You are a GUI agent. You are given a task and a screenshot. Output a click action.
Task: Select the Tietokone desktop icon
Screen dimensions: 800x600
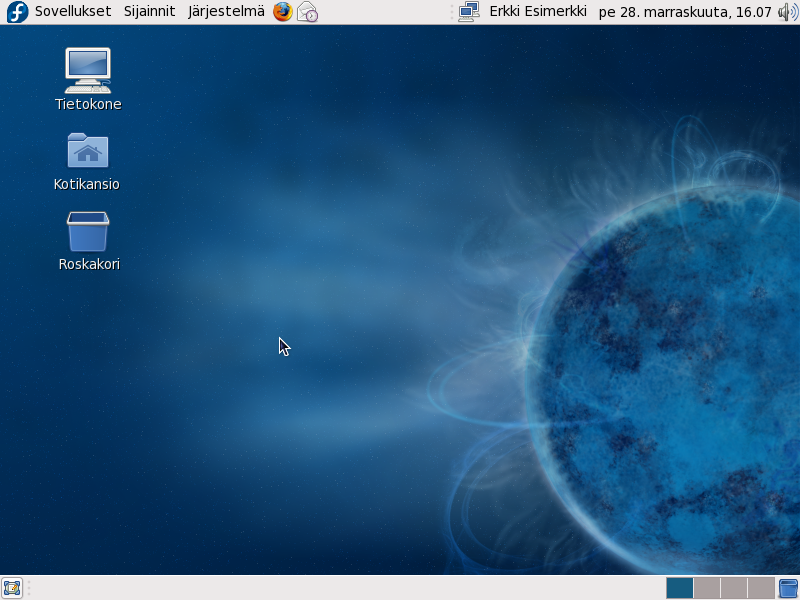(x=88, y=70)
